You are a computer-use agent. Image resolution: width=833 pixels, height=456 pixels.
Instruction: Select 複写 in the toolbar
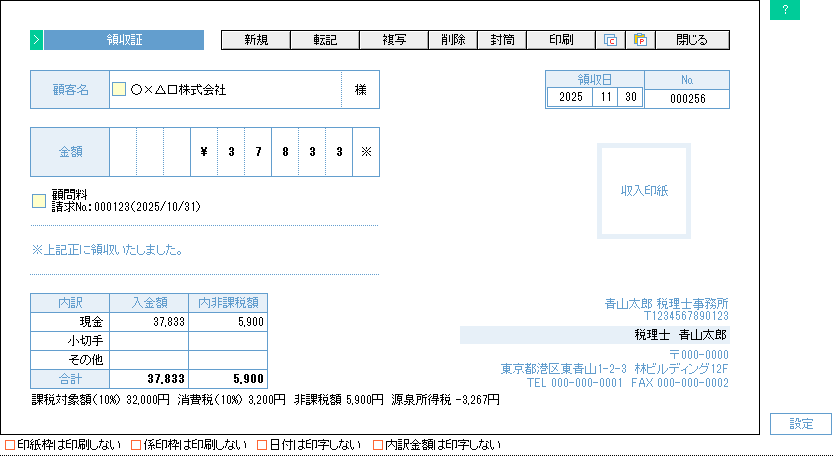pyautogui.click(x=393, y=41)
